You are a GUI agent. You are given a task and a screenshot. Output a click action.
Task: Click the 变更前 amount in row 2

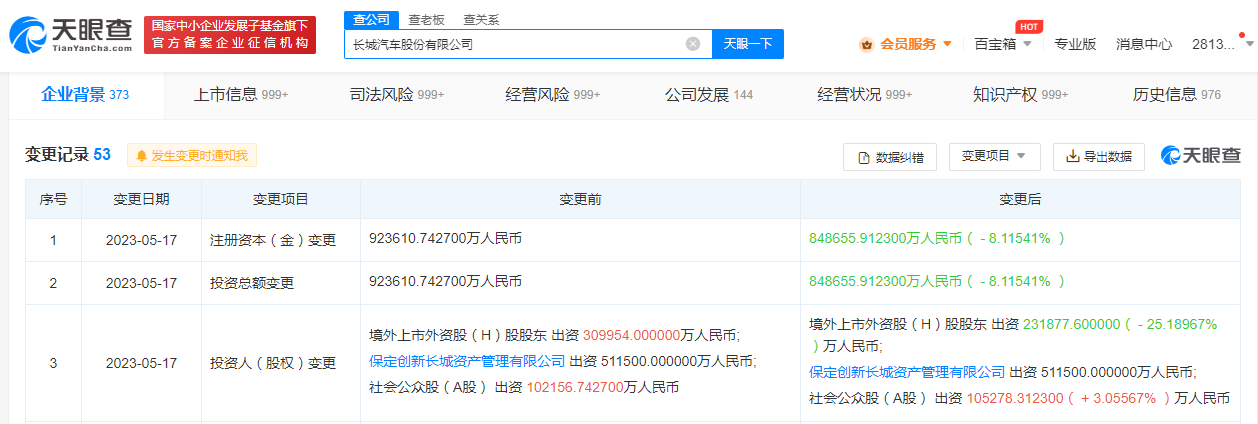[445, 283]
